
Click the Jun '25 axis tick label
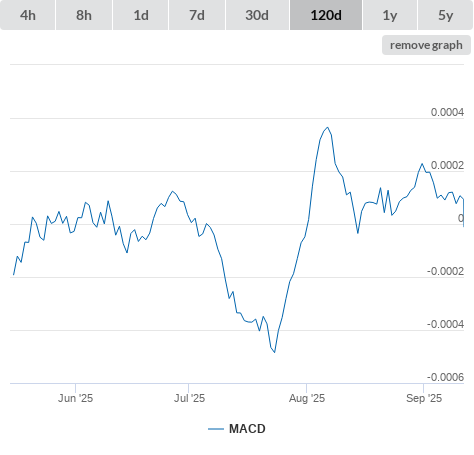(x=75, y=398)
